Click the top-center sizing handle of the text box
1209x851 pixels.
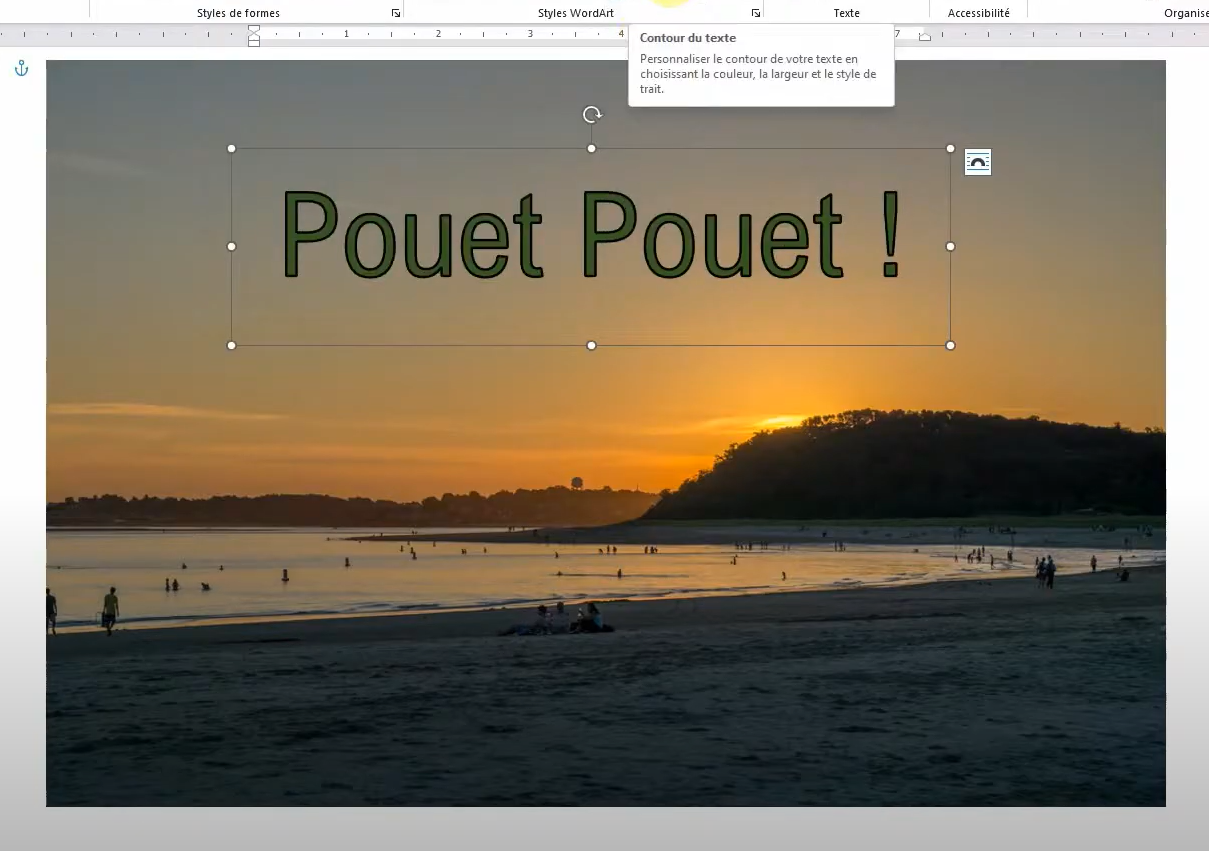click(592, 149)
